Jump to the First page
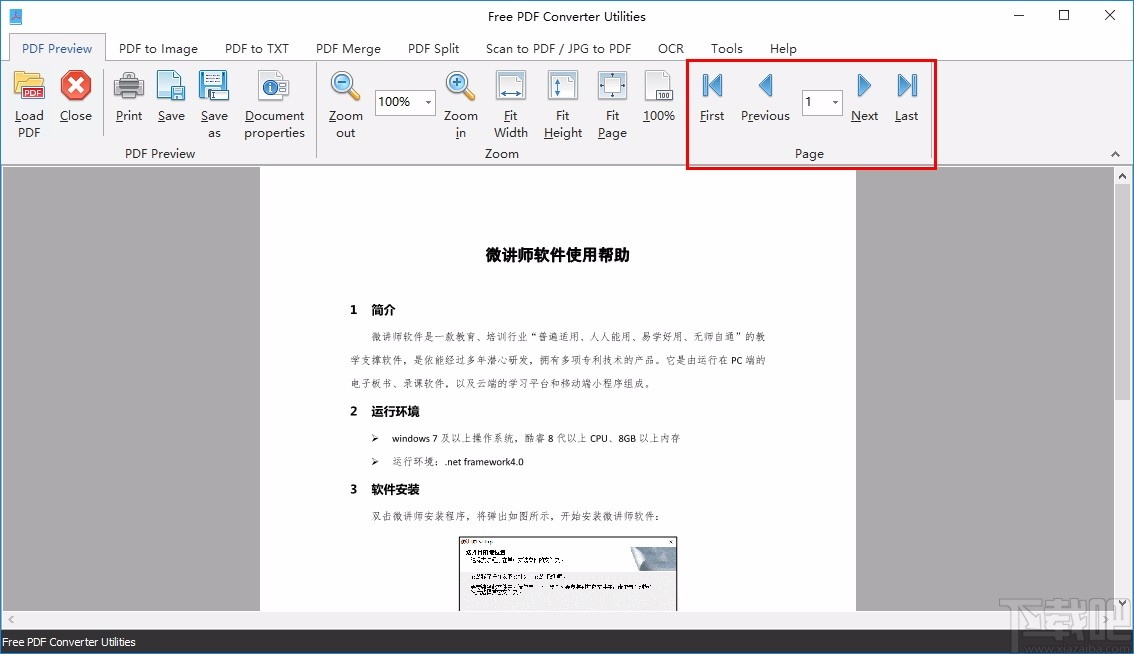The image size is (1134, 654). tap(711, 86)
